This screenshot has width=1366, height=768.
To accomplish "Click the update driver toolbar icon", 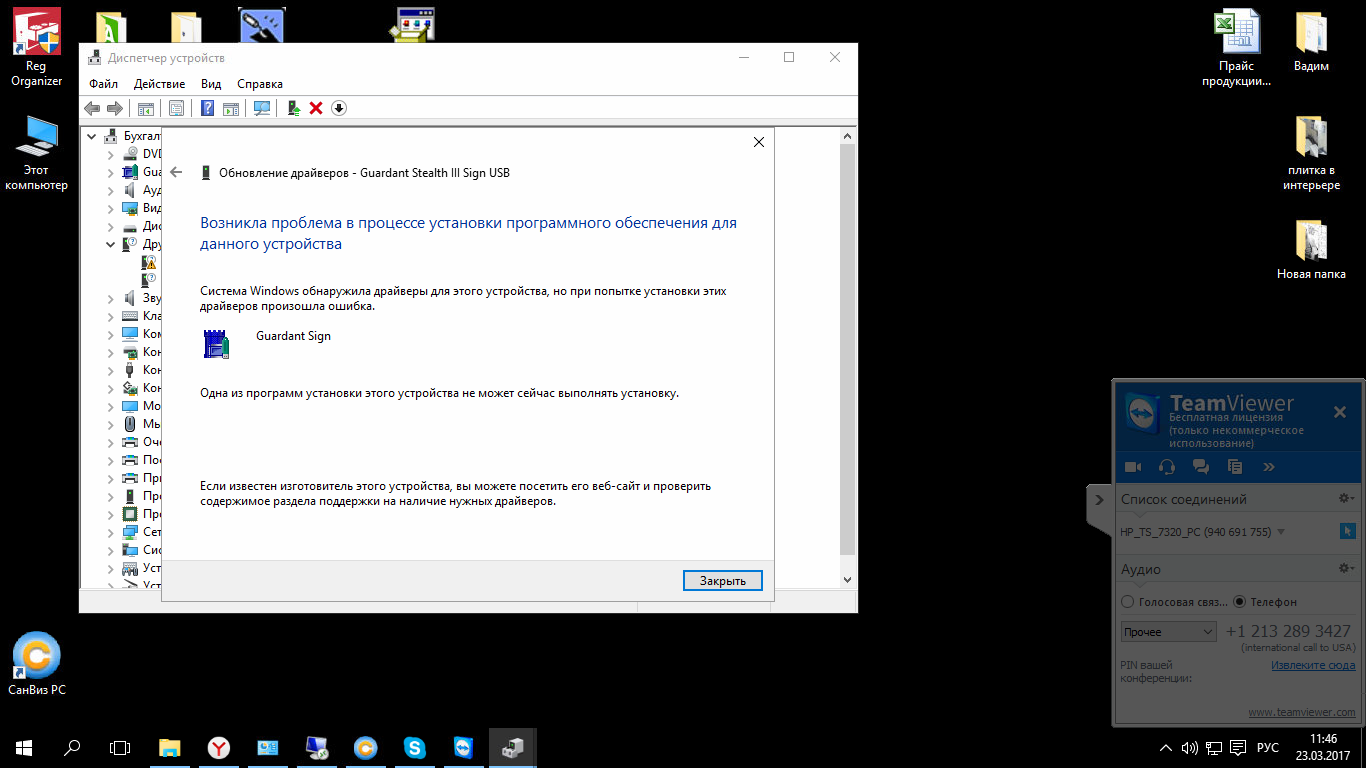I will tap(293, 108).
